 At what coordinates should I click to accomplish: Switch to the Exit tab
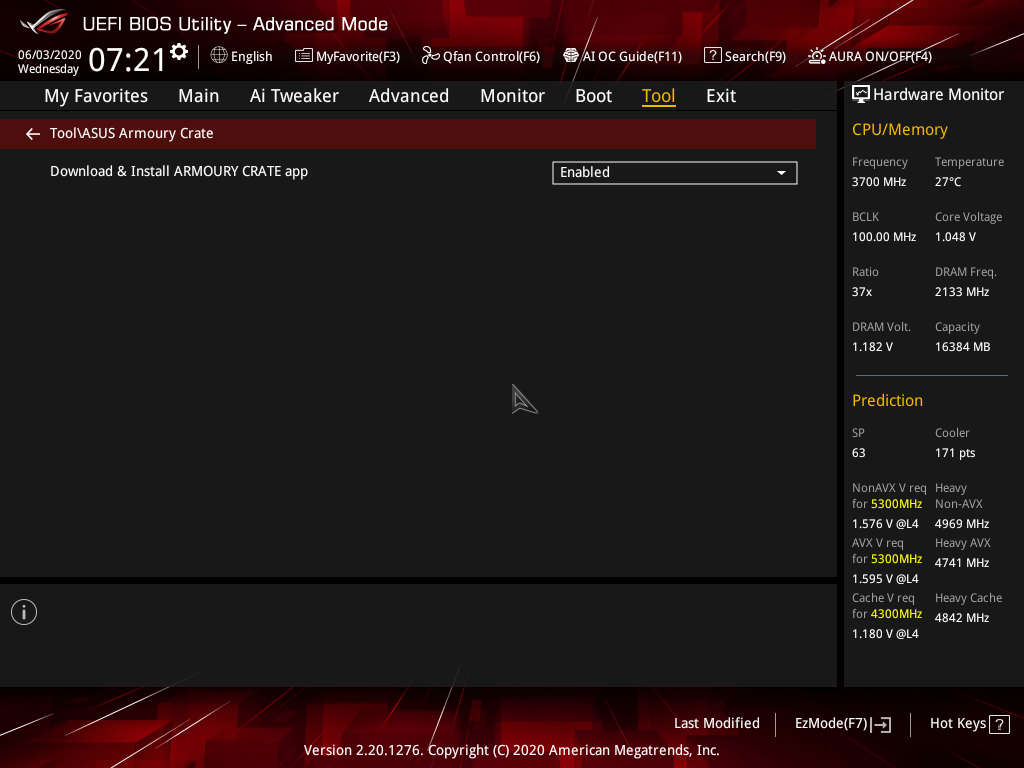pos(720,95)
